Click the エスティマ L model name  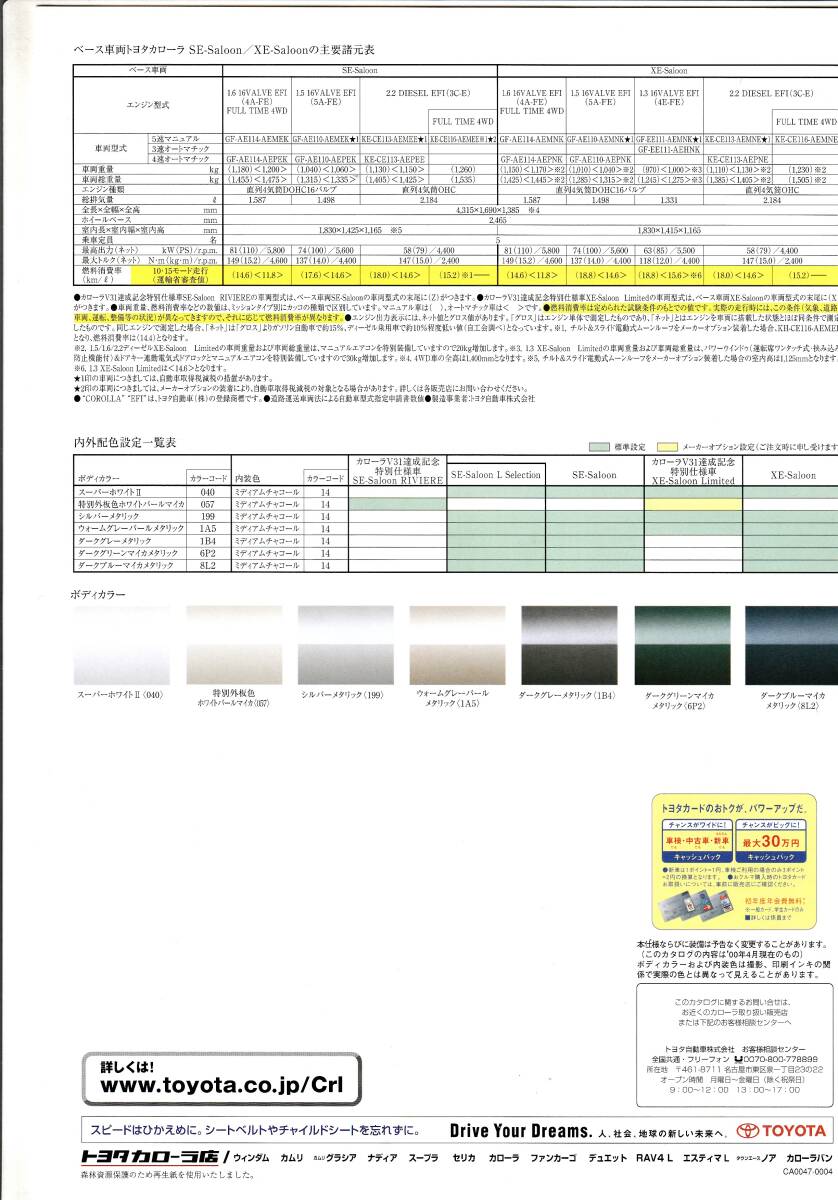[706, 1157]
